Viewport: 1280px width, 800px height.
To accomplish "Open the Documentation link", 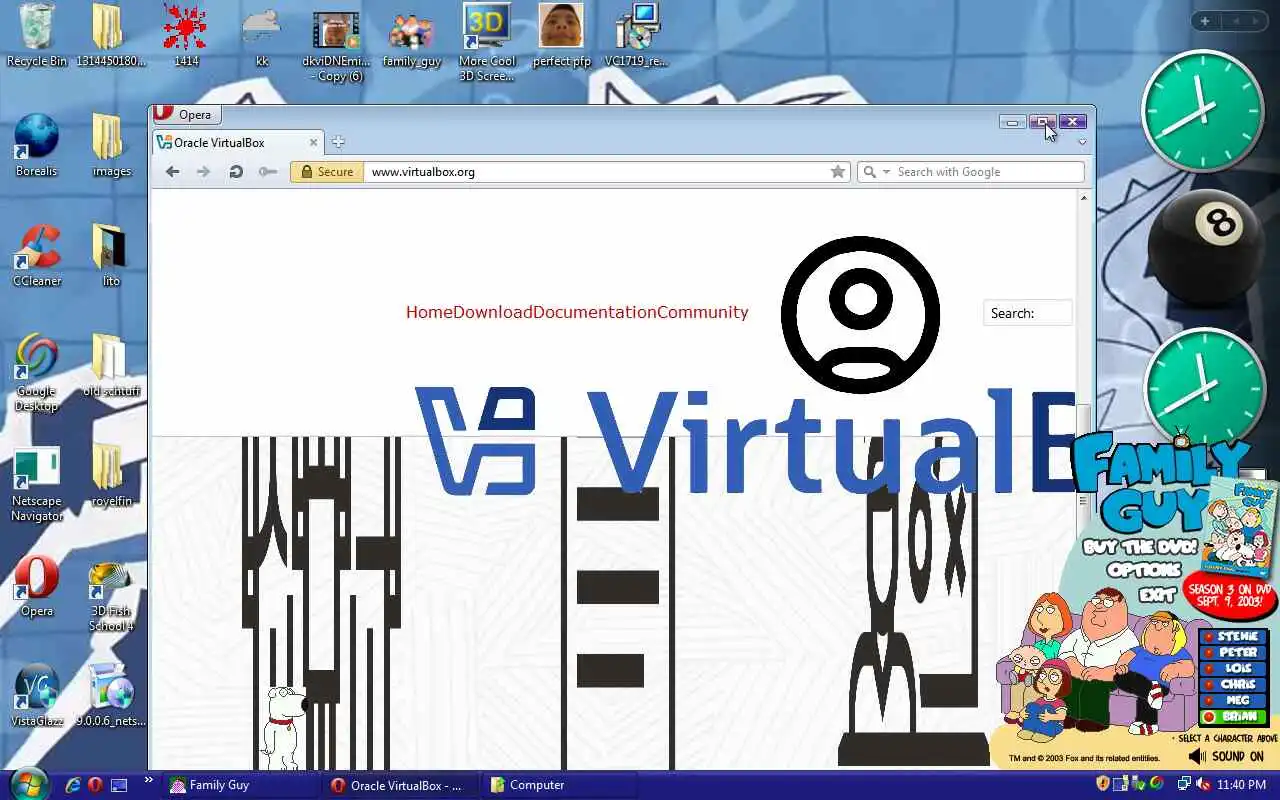I will pos(595,312).
